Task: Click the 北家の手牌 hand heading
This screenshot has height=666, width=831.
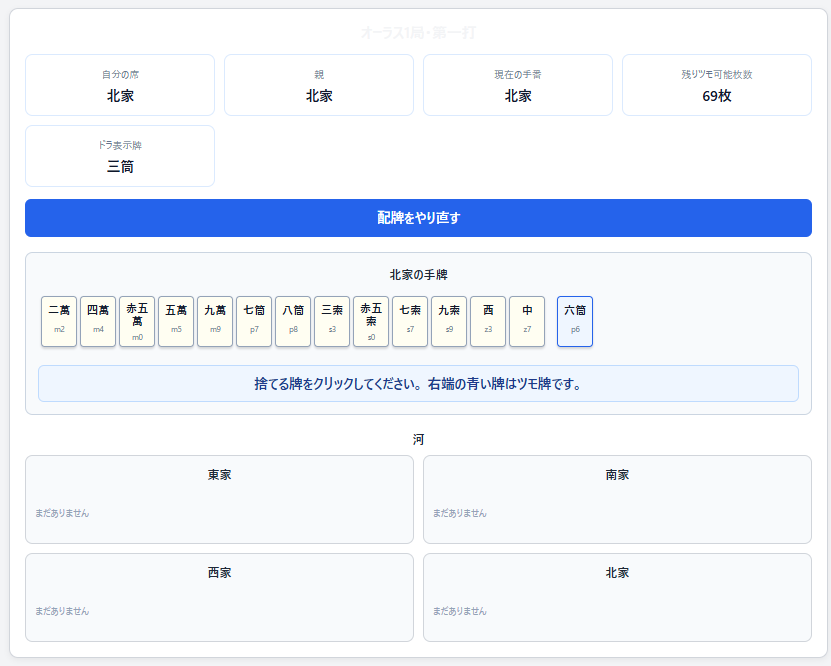Action: point(419,274)
